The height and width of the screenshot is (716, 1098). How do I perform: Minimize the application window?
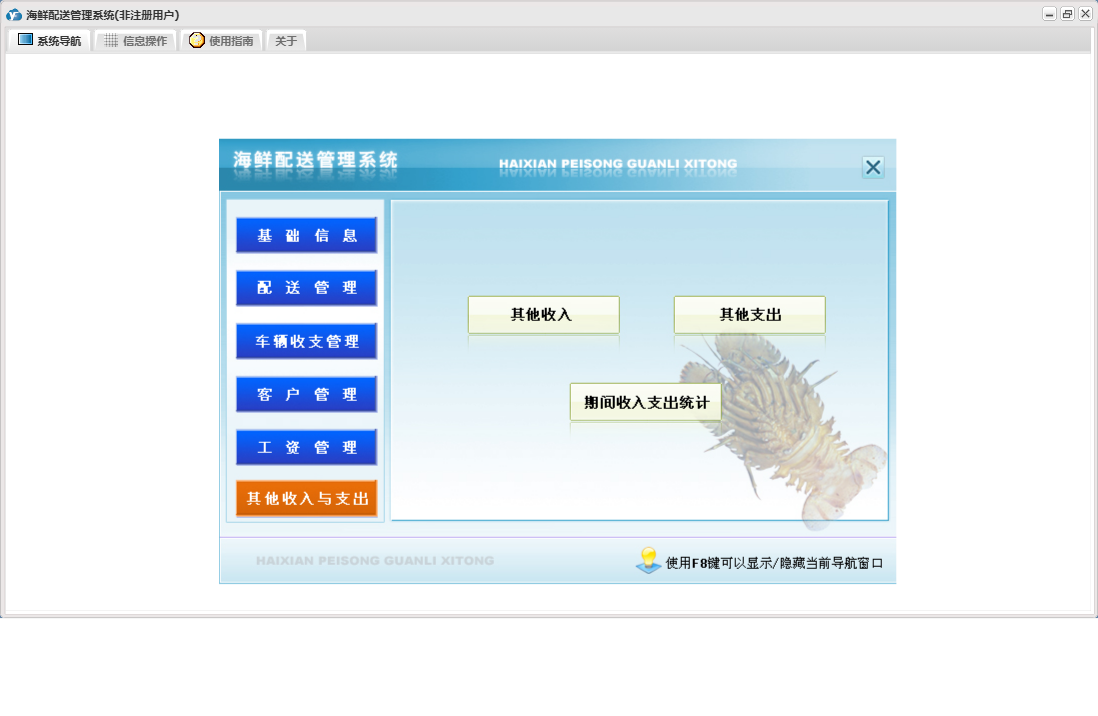coord(1049,14)
